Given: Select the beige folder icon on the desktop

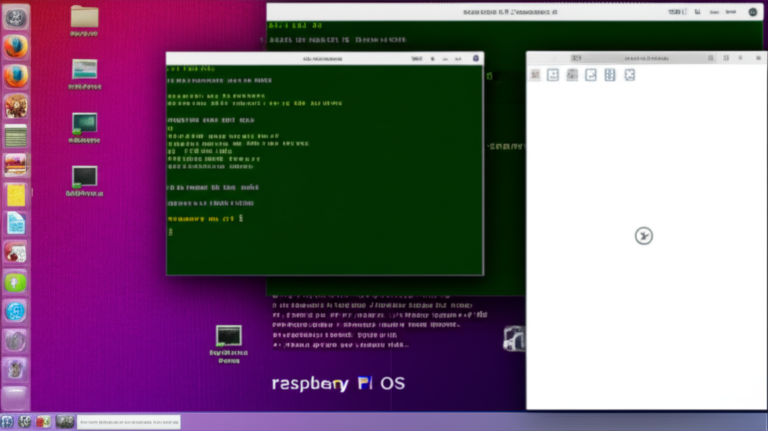Looking at the screenshot, I should pos(84,17).
